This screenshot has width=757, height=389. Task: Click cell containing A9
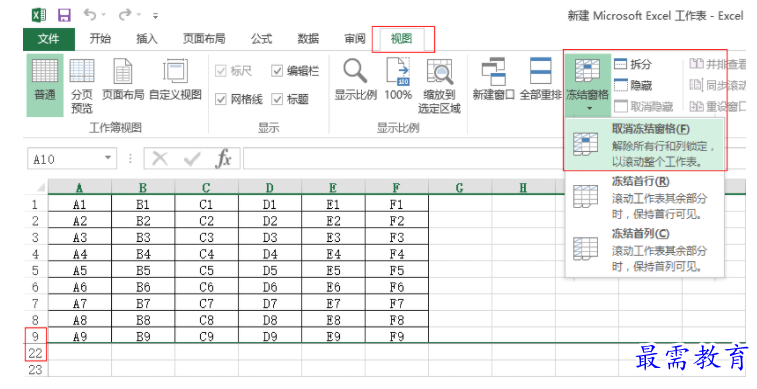tap(80, 336)
